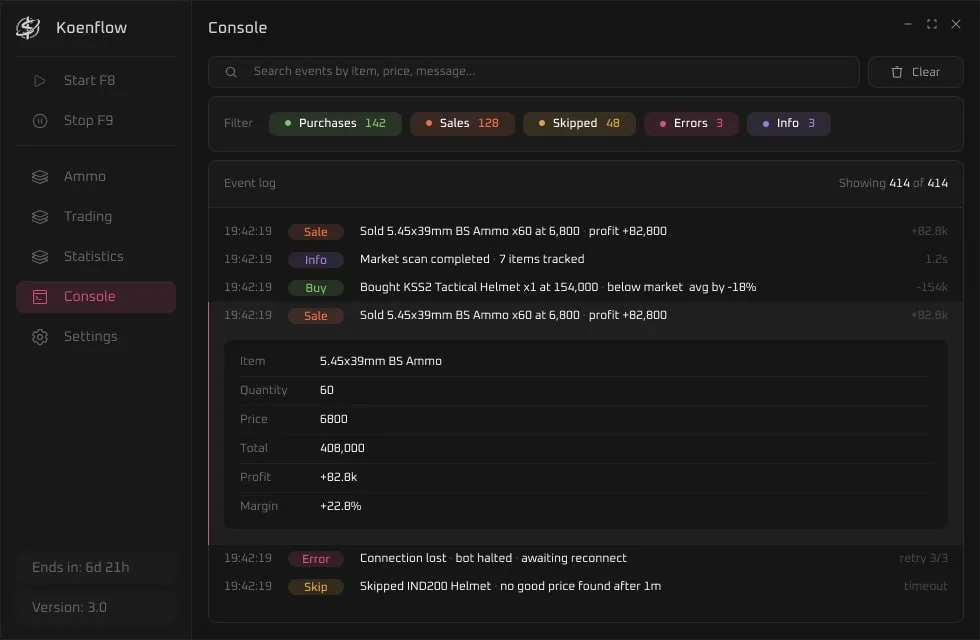Clear the console log
This screenshot has width=980, height=640.
pos(916,72)
